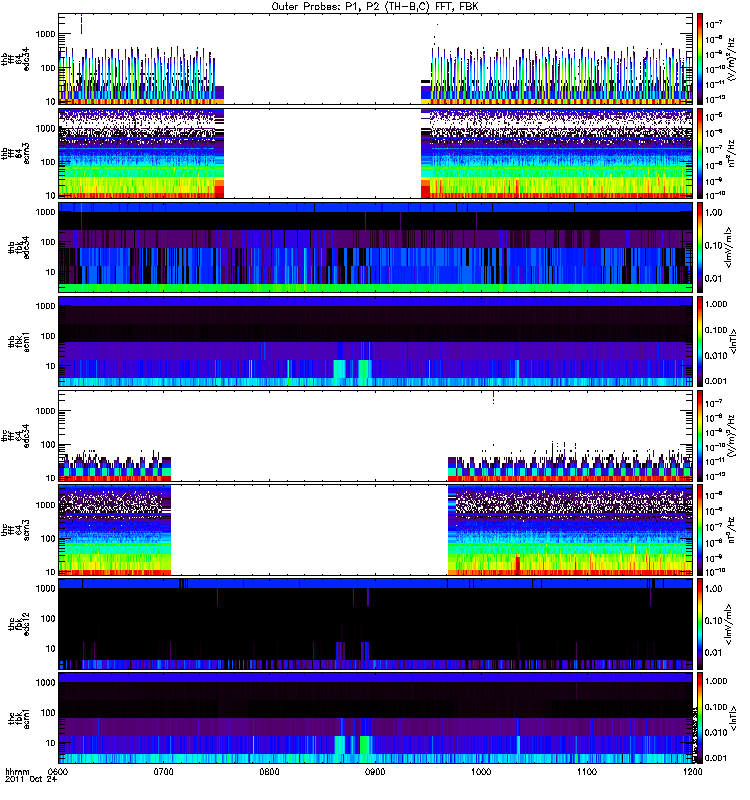Screen dimensions: 750x800
Task: Click the color bar beside the thb fbk scm1 panel
Action: [700, 341]
